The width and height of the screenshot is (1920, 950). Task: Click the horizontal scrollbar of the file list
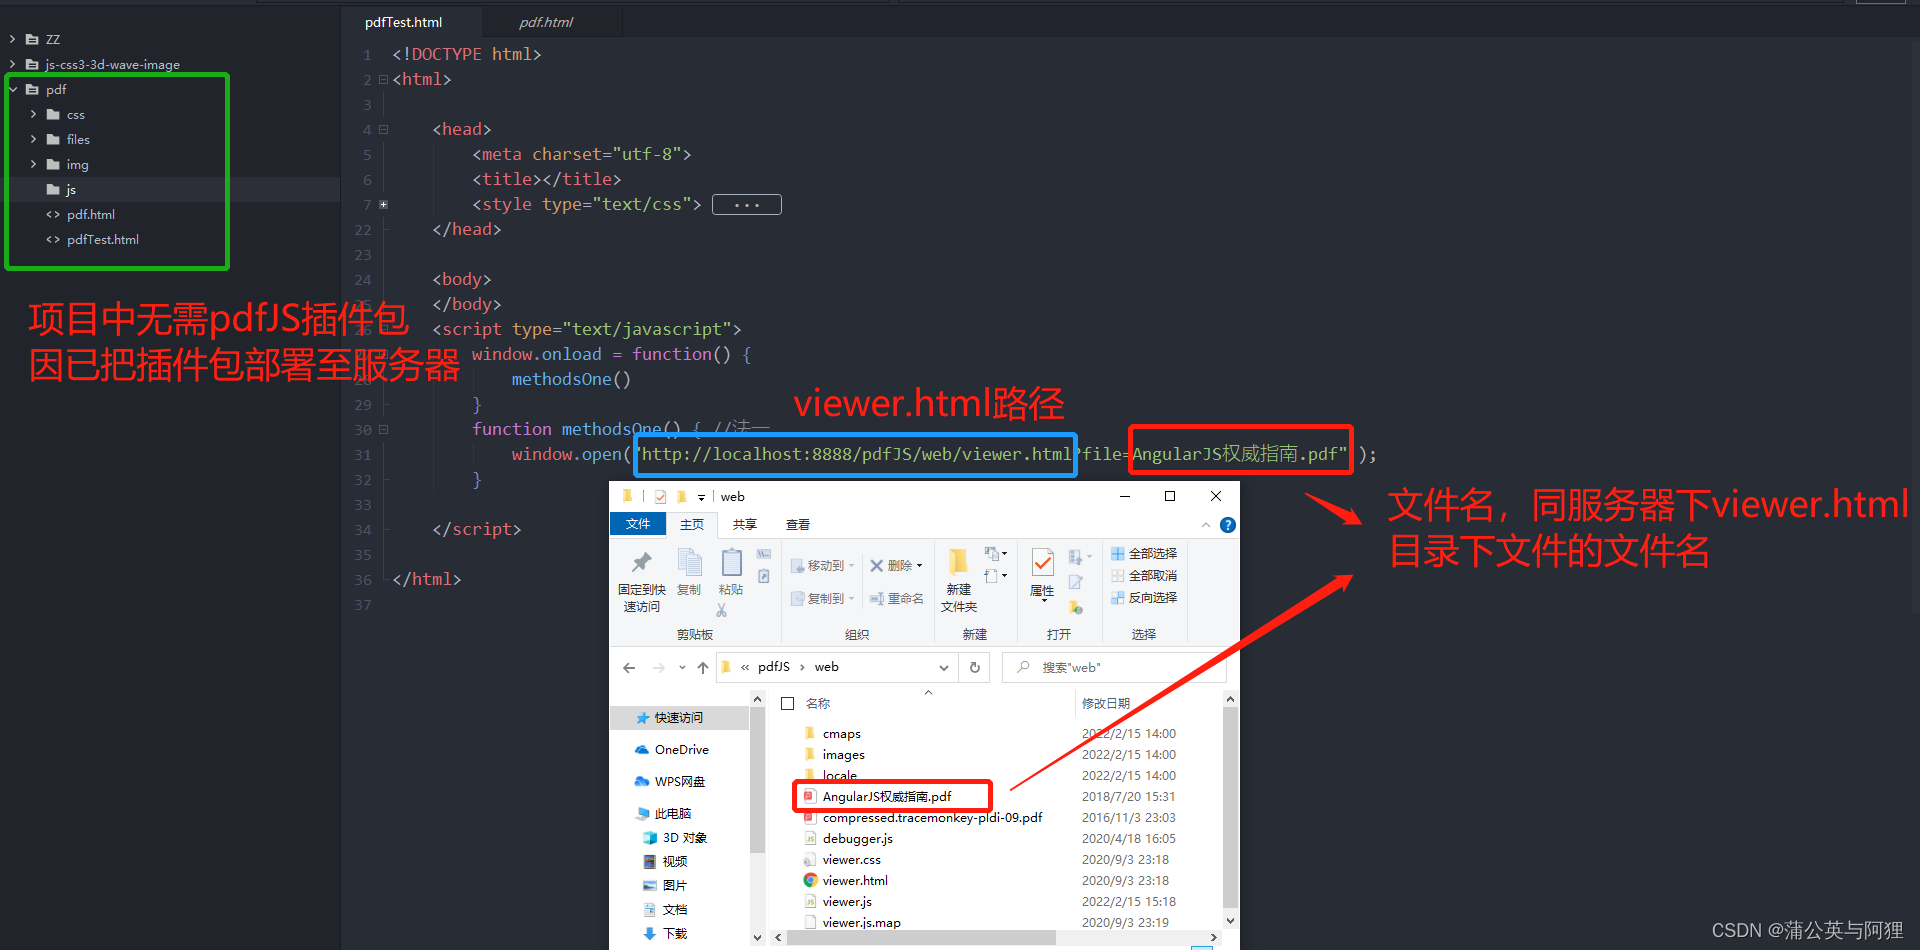921,938
